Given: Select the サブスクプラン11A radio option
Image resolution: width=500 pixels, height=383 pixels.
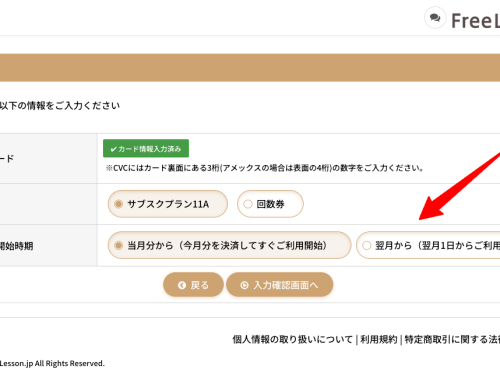Looking at the screenshot, I should click(x=168, y=204).
